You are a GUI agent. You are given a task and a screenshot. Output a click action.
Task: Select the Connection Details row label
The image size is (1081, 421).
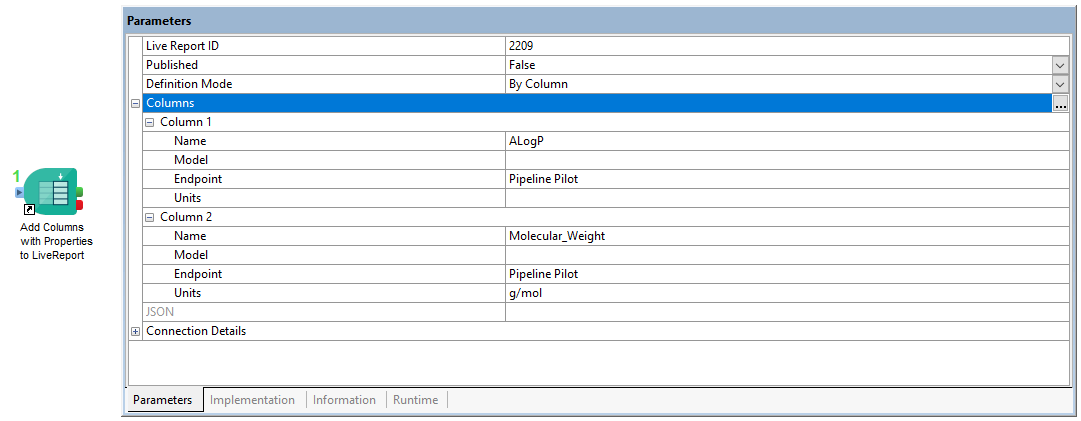pos(196,331)
